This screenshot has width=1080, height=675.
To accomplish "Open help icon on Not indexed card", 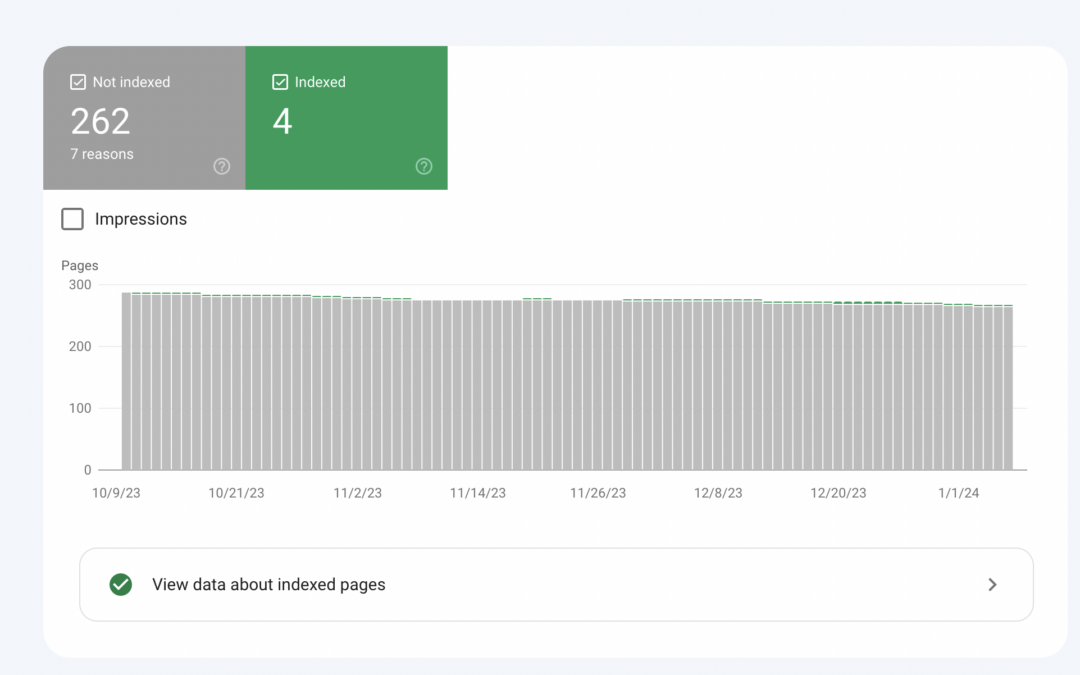I will coord(222,166).
